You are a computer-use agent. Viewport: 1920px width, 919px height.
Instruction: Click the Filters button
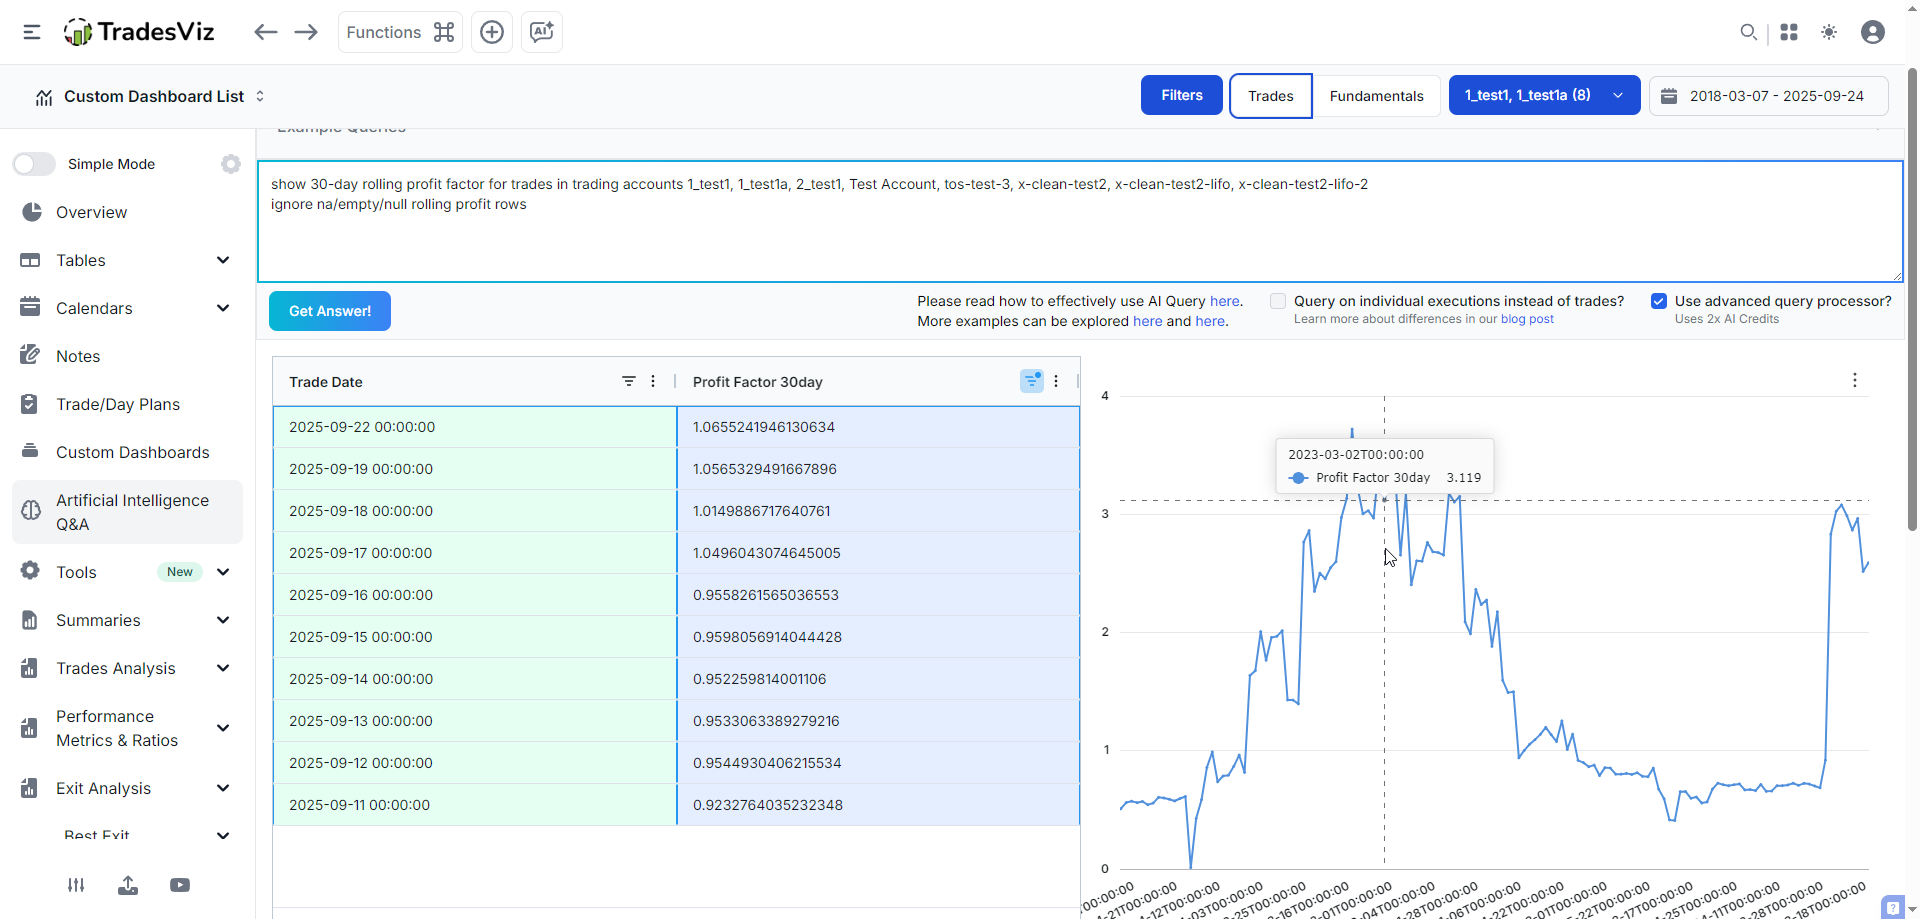click(x=1182, y=95)
